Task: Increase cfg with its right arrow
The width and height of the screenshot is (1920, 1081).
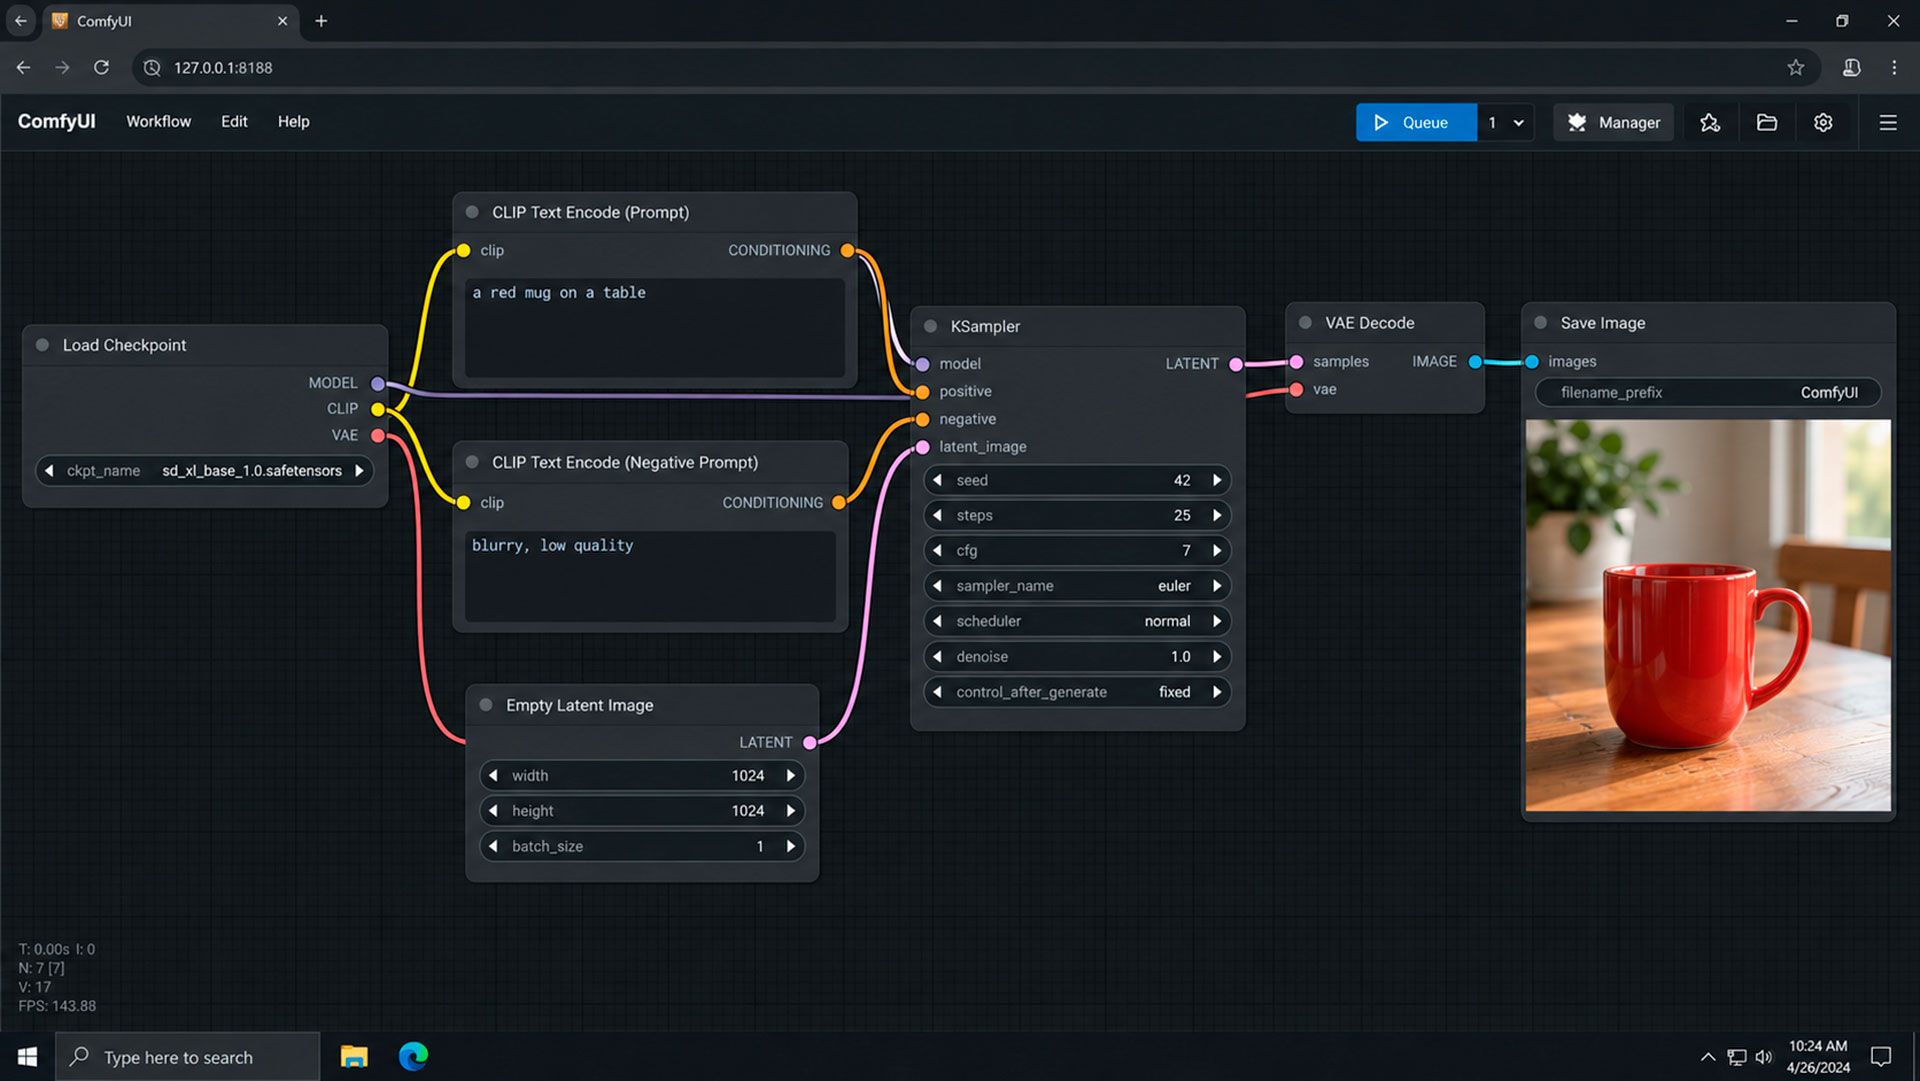Action: pyautogui.click(x=1217, y=551)
